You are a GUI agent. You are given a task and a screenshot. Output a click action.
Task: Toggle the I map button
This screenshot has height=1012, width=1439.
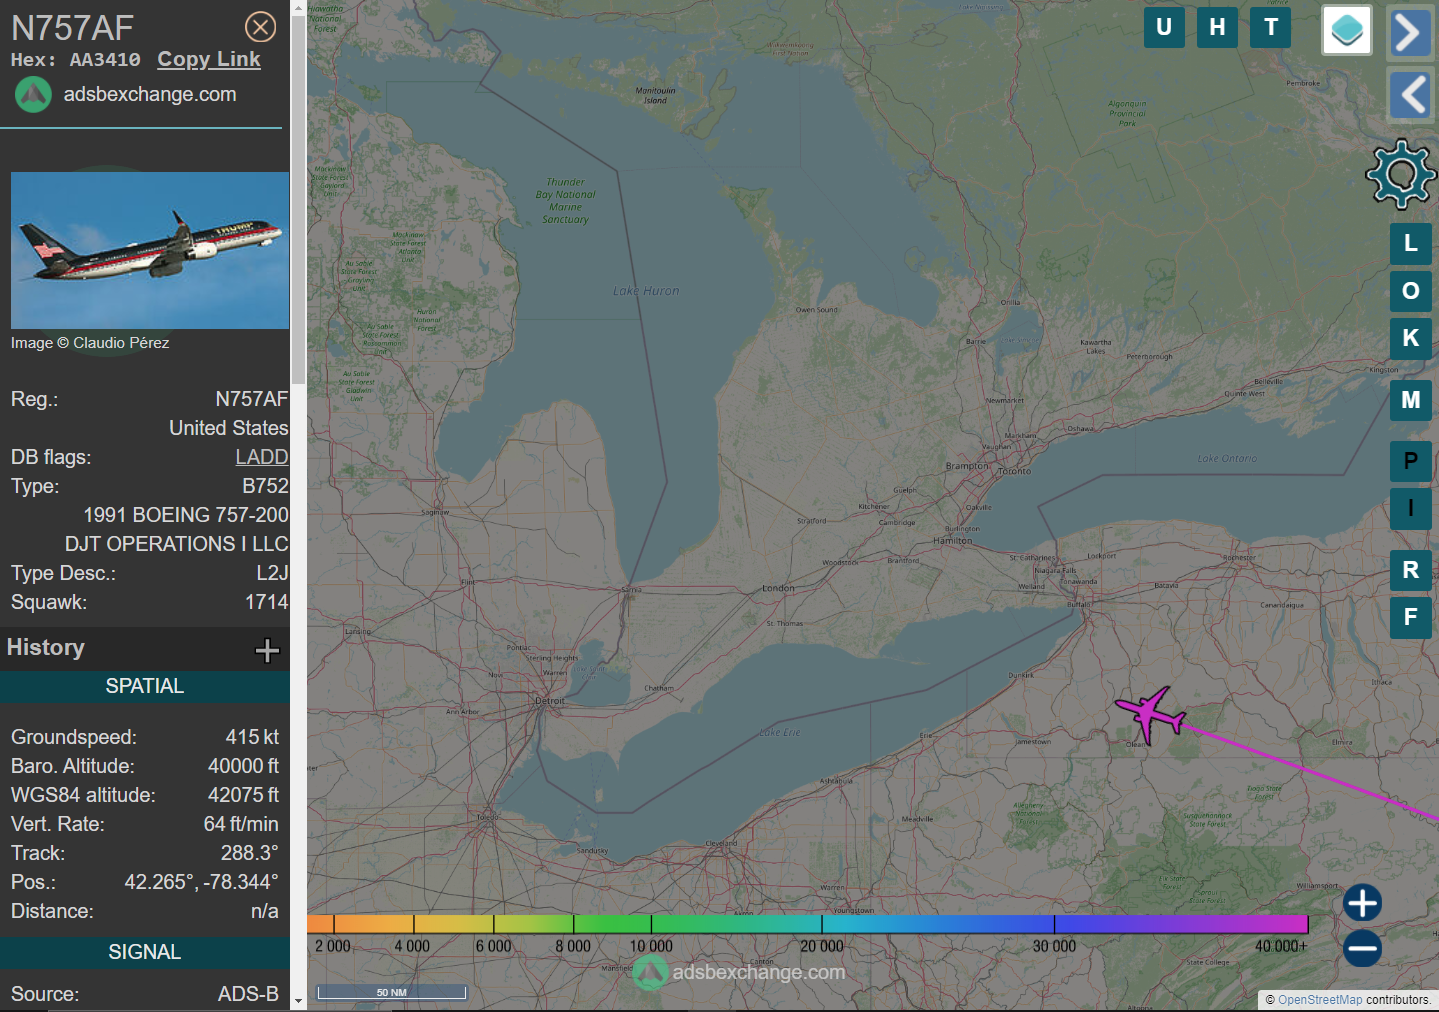(1411, 508)
